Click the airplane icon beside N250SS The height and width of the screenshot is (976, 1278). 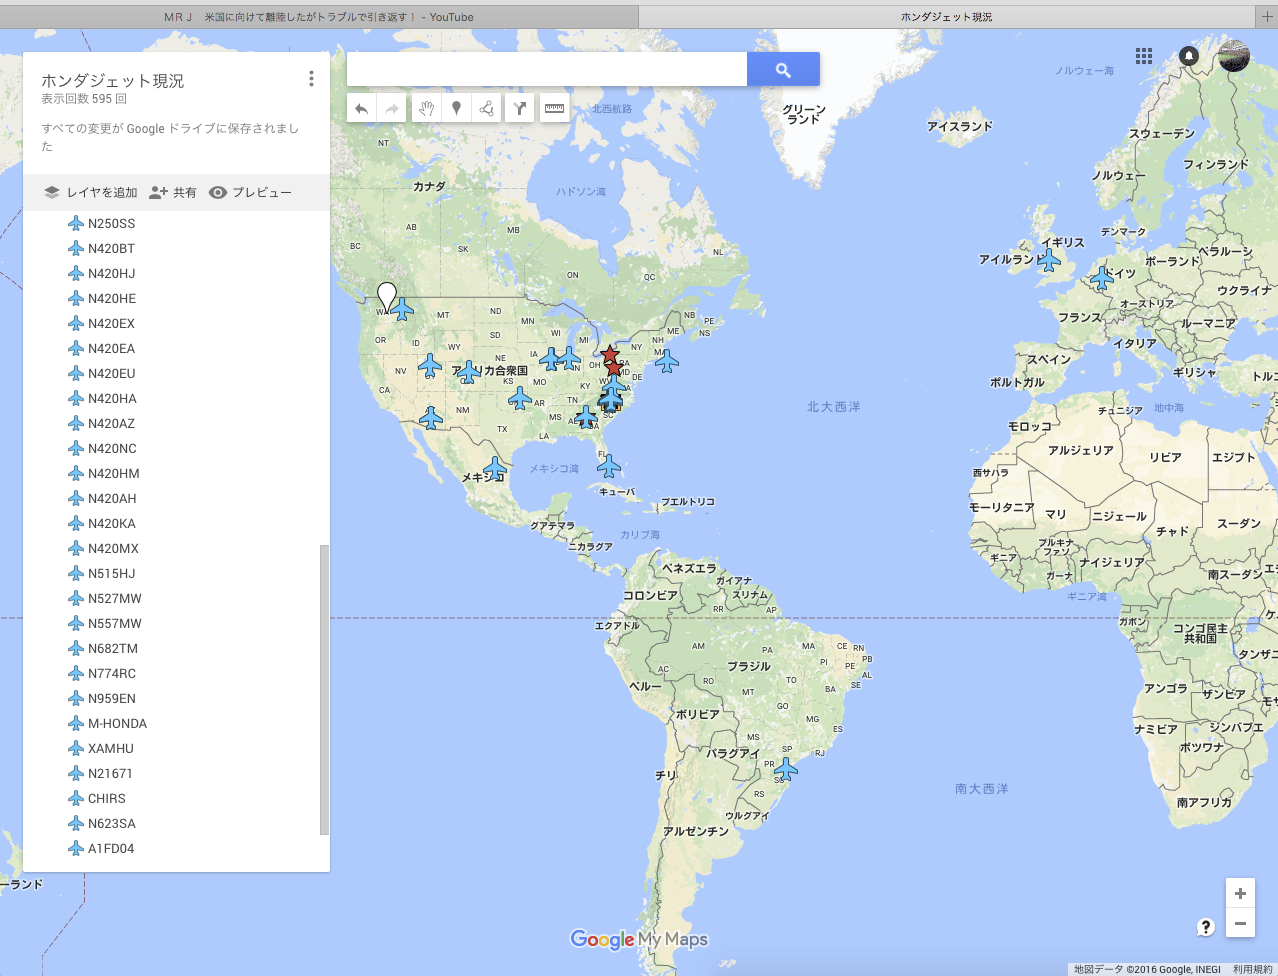75,223
